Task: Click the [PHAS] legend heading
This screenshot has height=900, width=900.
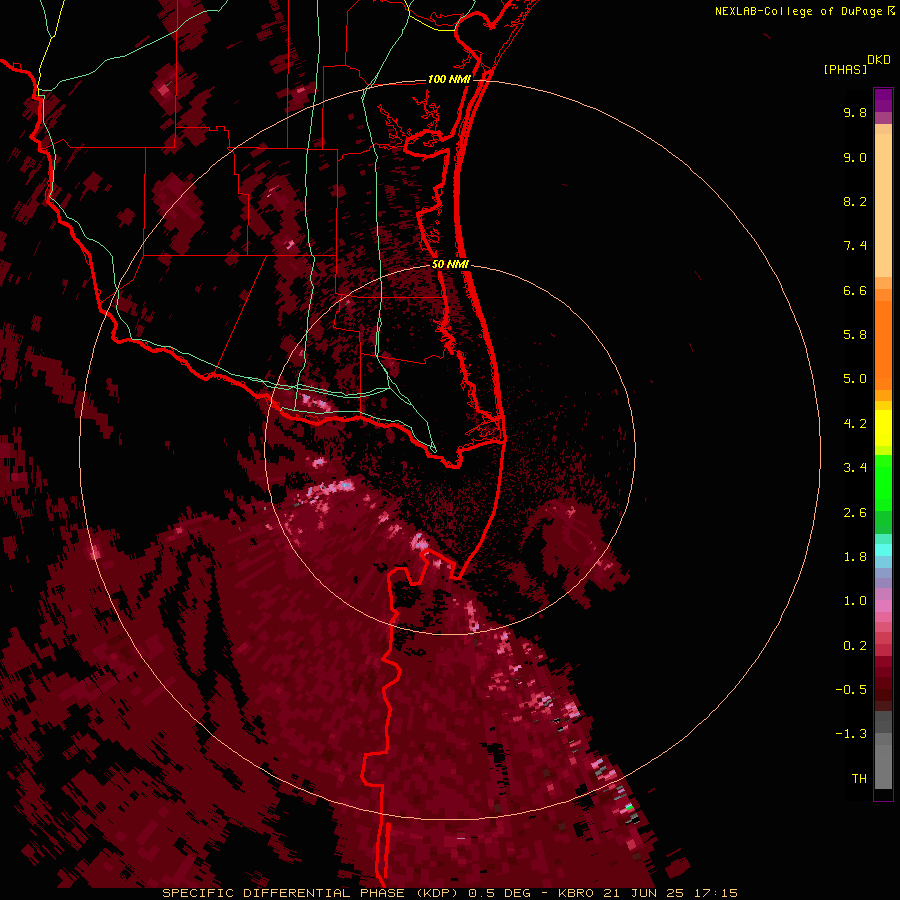Action: 845,69
